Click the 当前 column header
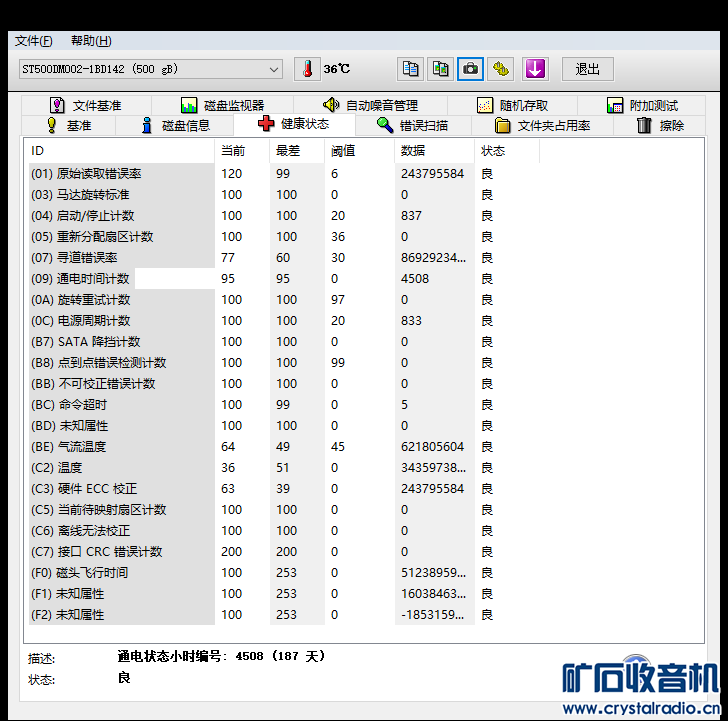The width and height of the screenshot is (728, 721). pyautogui.click(x=242, y=151)
